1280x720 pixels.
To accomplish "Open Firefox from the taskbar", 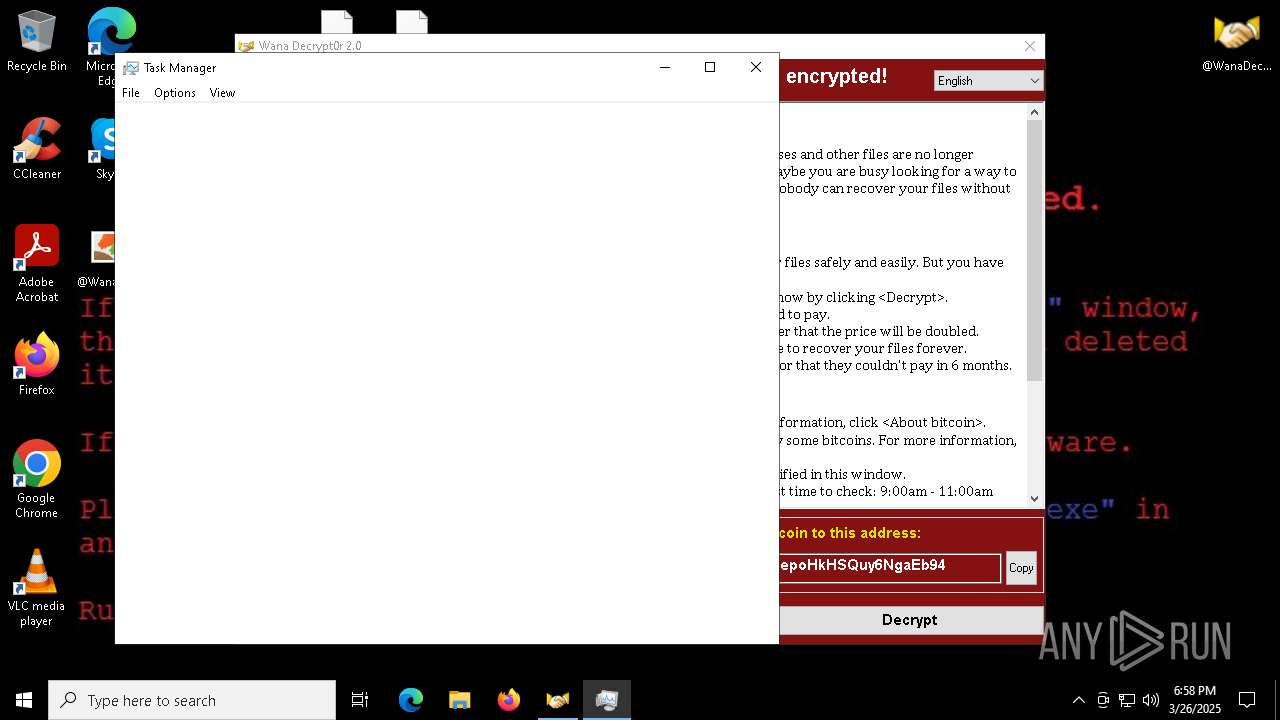I will (508, 700).
